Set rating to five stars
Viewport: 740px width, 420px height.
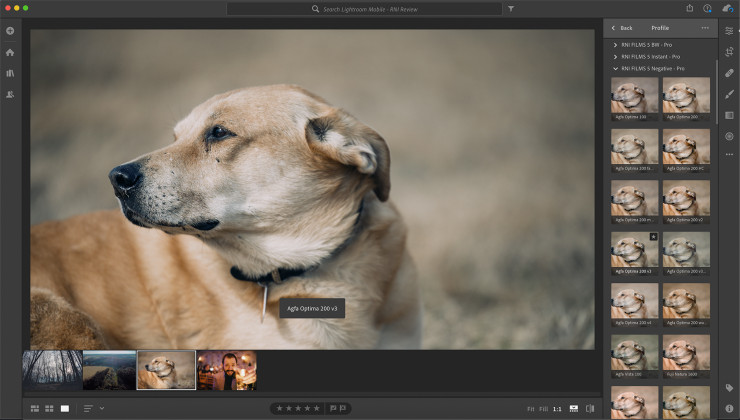tap(317, 408)
